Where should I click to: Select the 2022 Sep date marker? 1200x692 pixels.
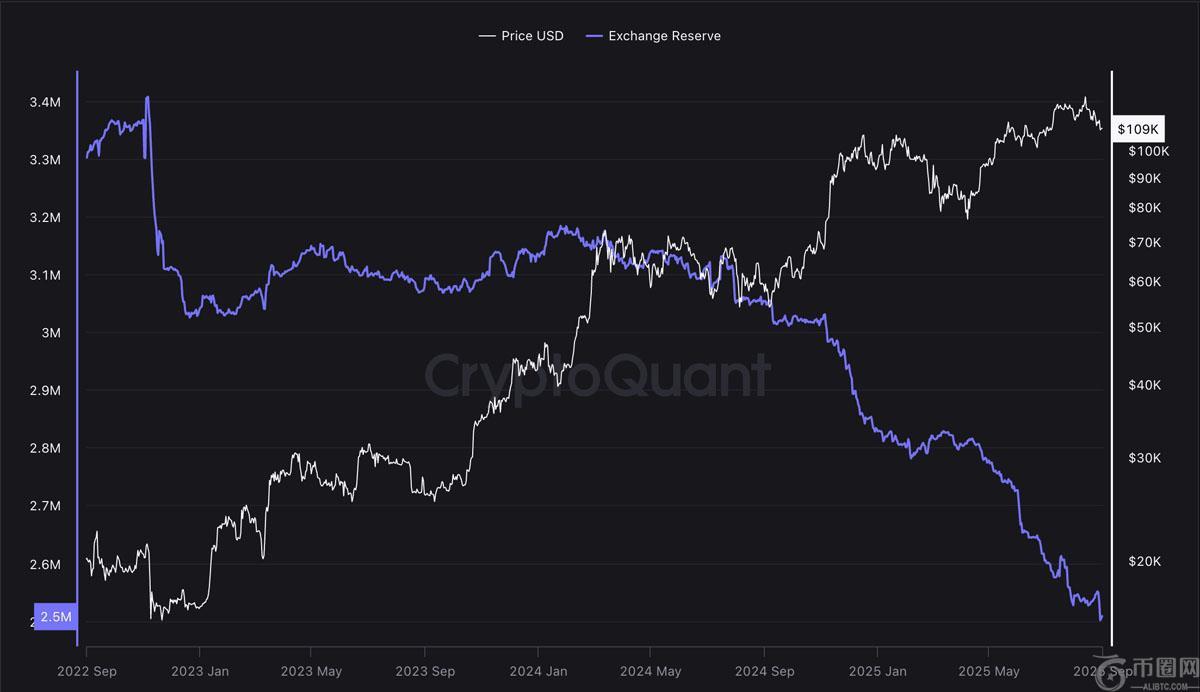tap(86, 672)
